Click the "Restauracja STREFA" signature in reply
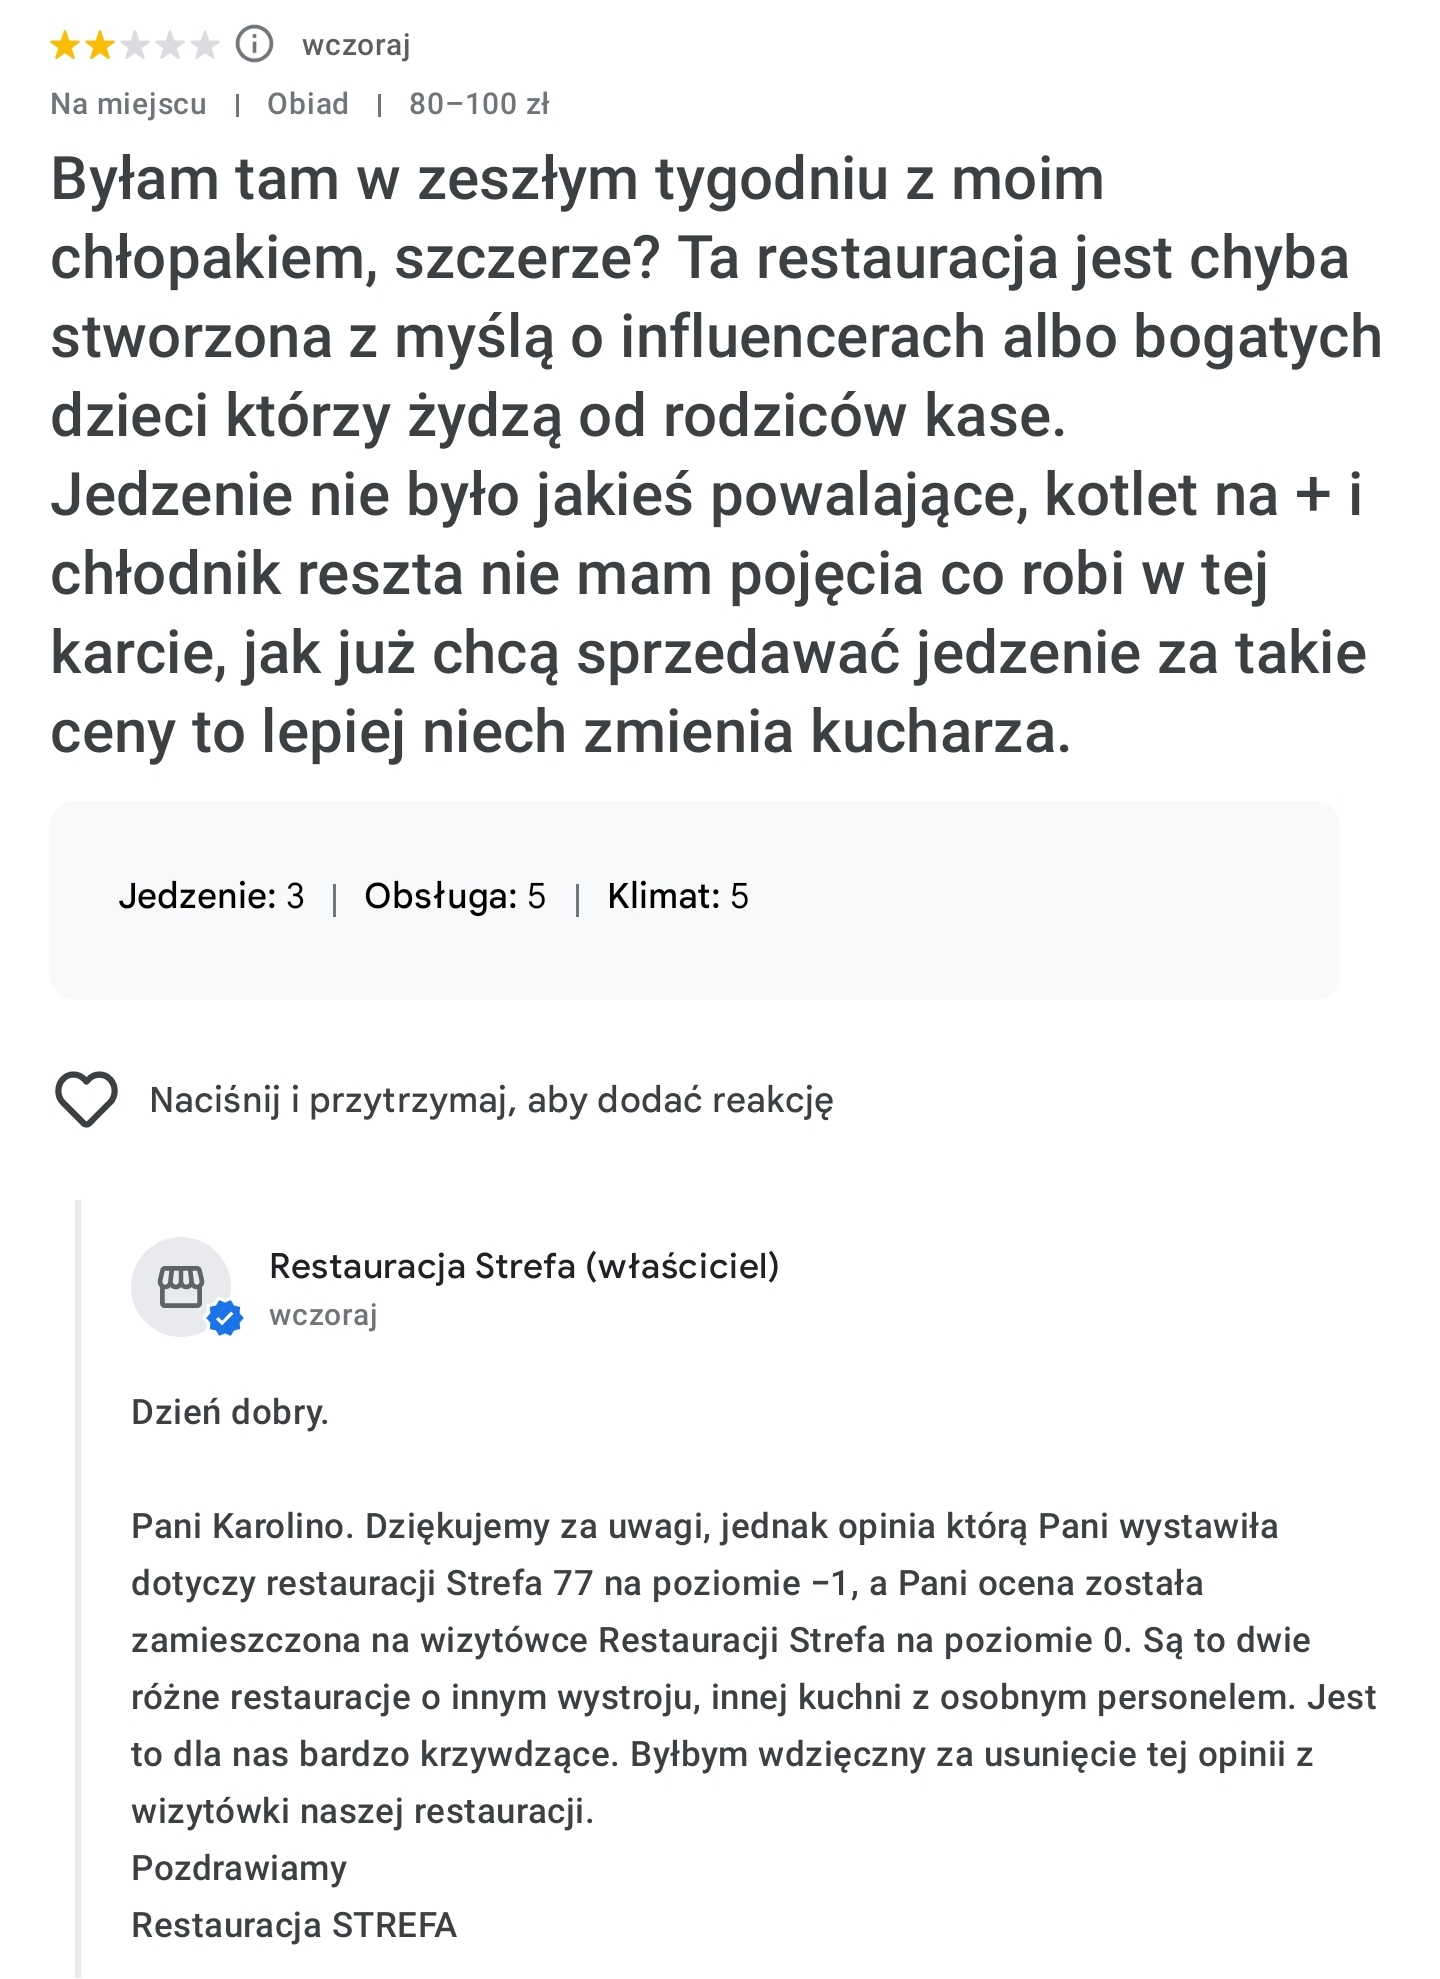 coord(294,1925)
